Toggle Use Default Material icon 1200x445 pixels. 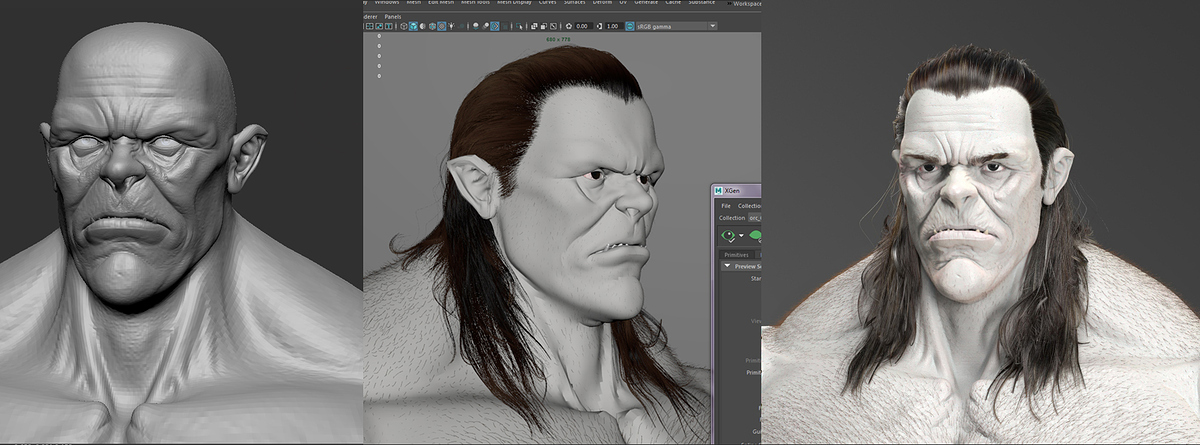click(423, 26)
